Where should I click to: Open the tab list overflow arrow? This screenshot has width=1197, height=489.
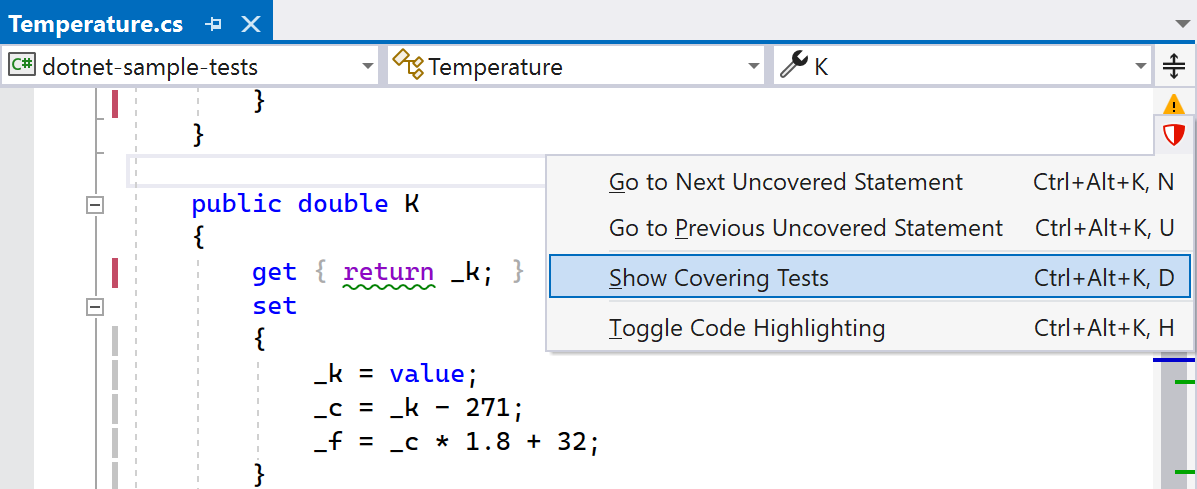coord(1181,24)
